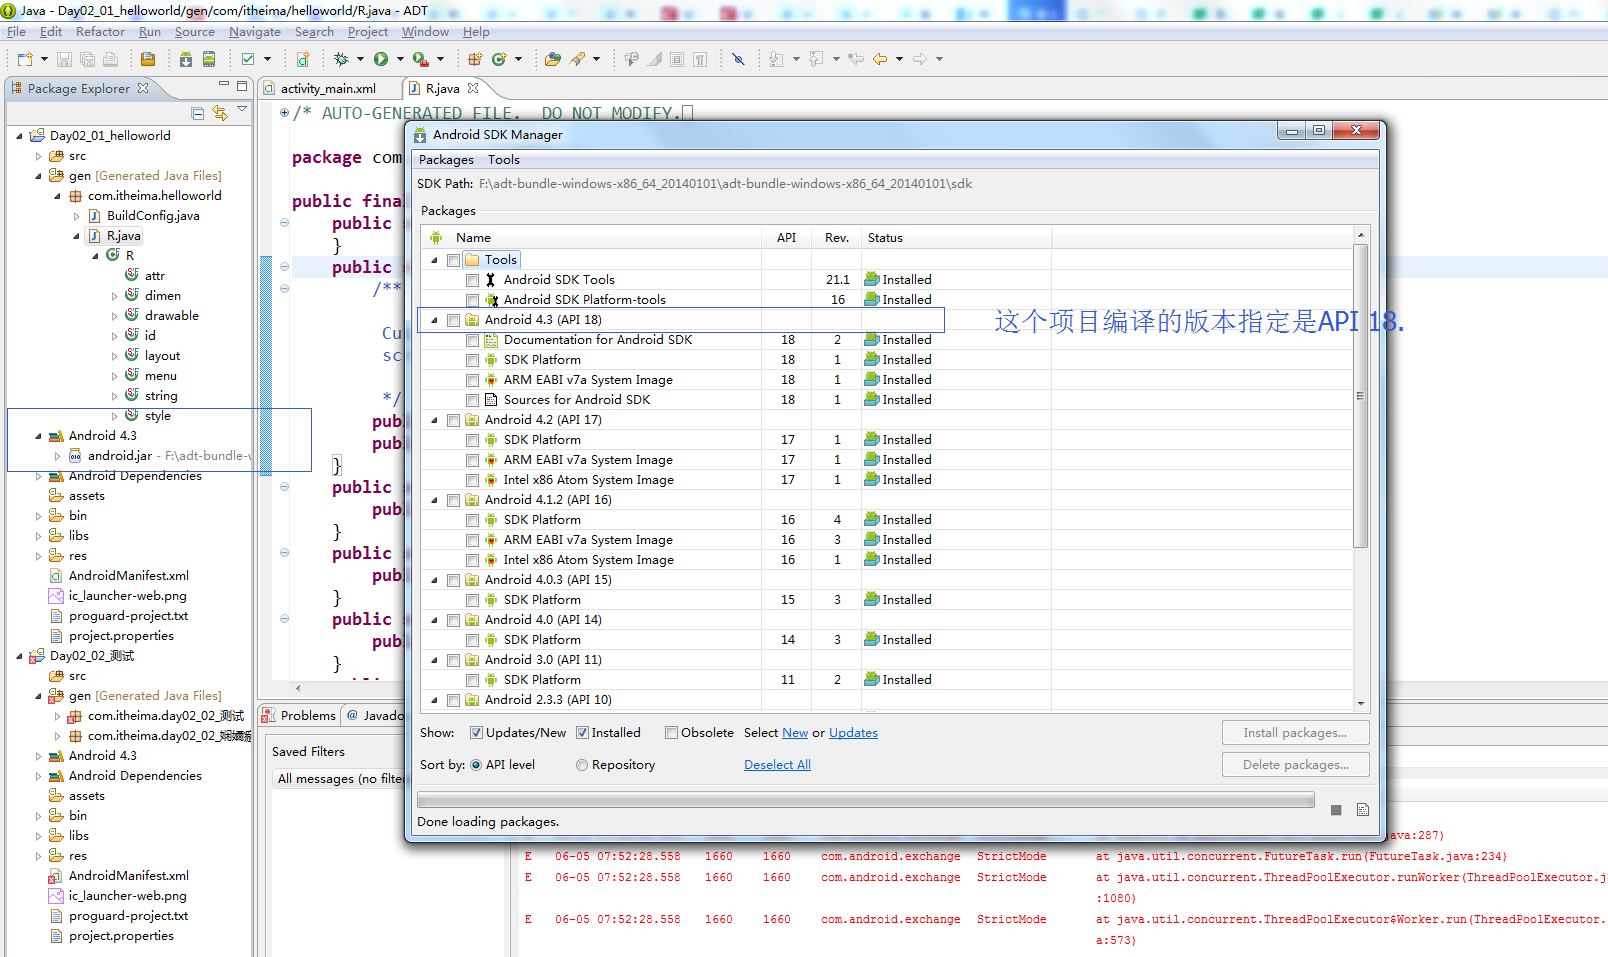The height and width of the screenshot is (957, 1608).
Task: Click the green Run icon
Action: pos(381,59)
